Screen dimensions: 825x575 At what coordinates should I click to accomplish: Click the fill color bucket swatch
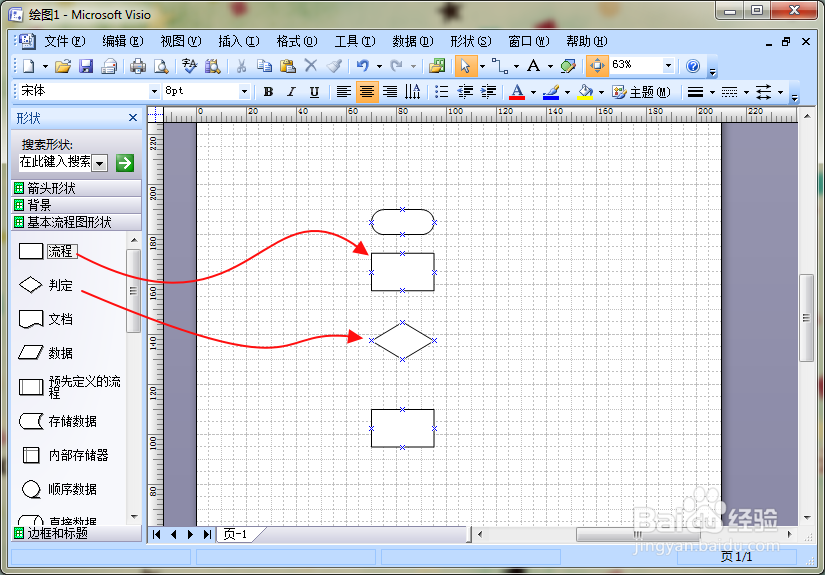(x=585, y=92)
